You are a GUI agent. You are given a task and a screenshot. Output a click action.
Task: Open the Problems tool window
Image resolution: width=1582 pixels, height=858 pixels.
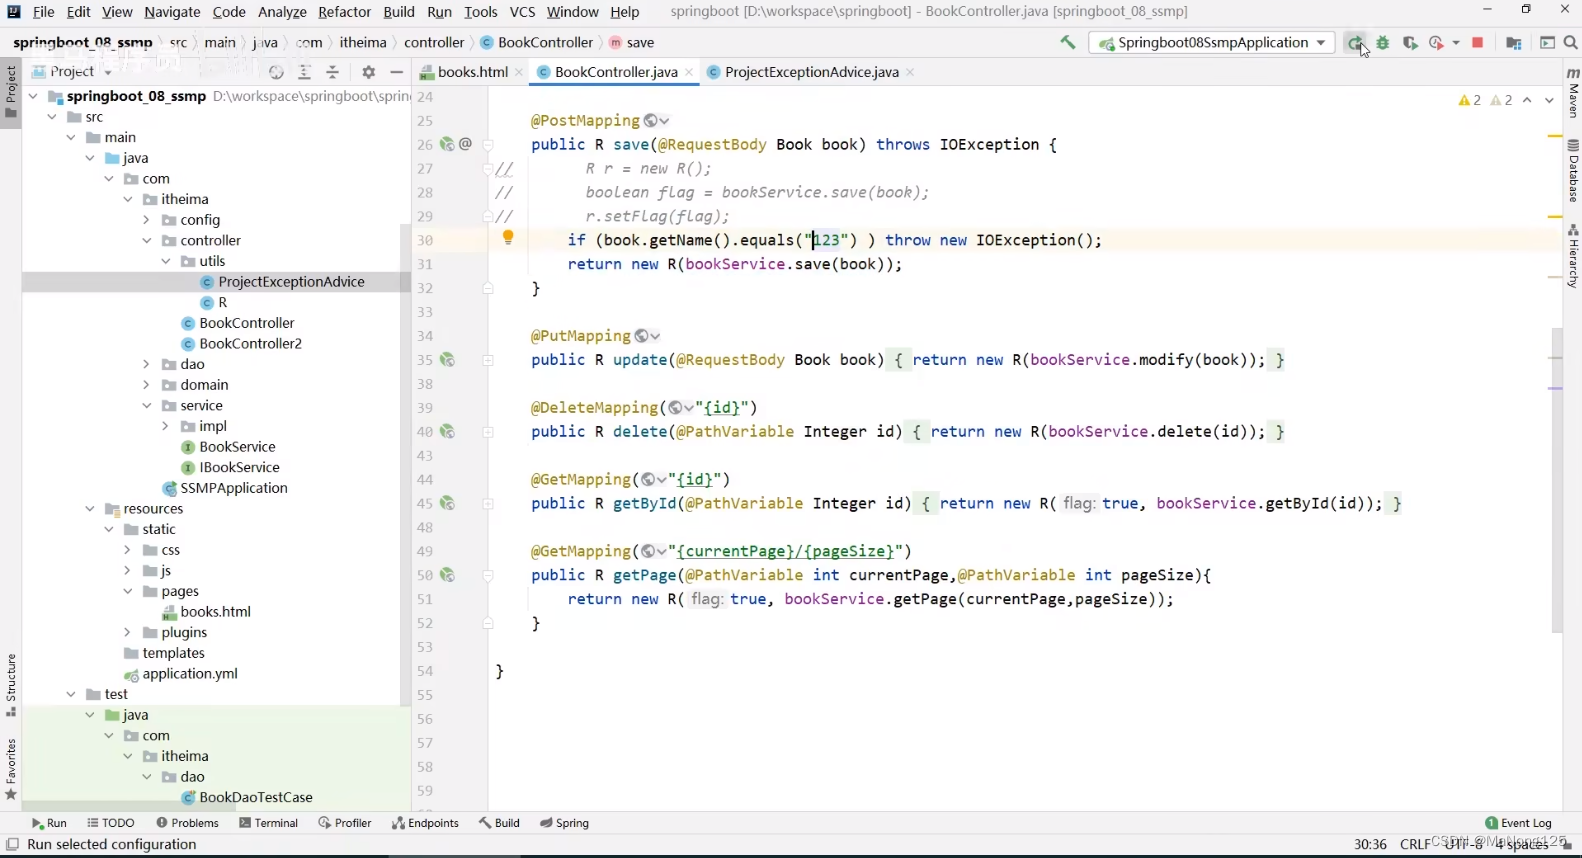[x=187, y=823]
